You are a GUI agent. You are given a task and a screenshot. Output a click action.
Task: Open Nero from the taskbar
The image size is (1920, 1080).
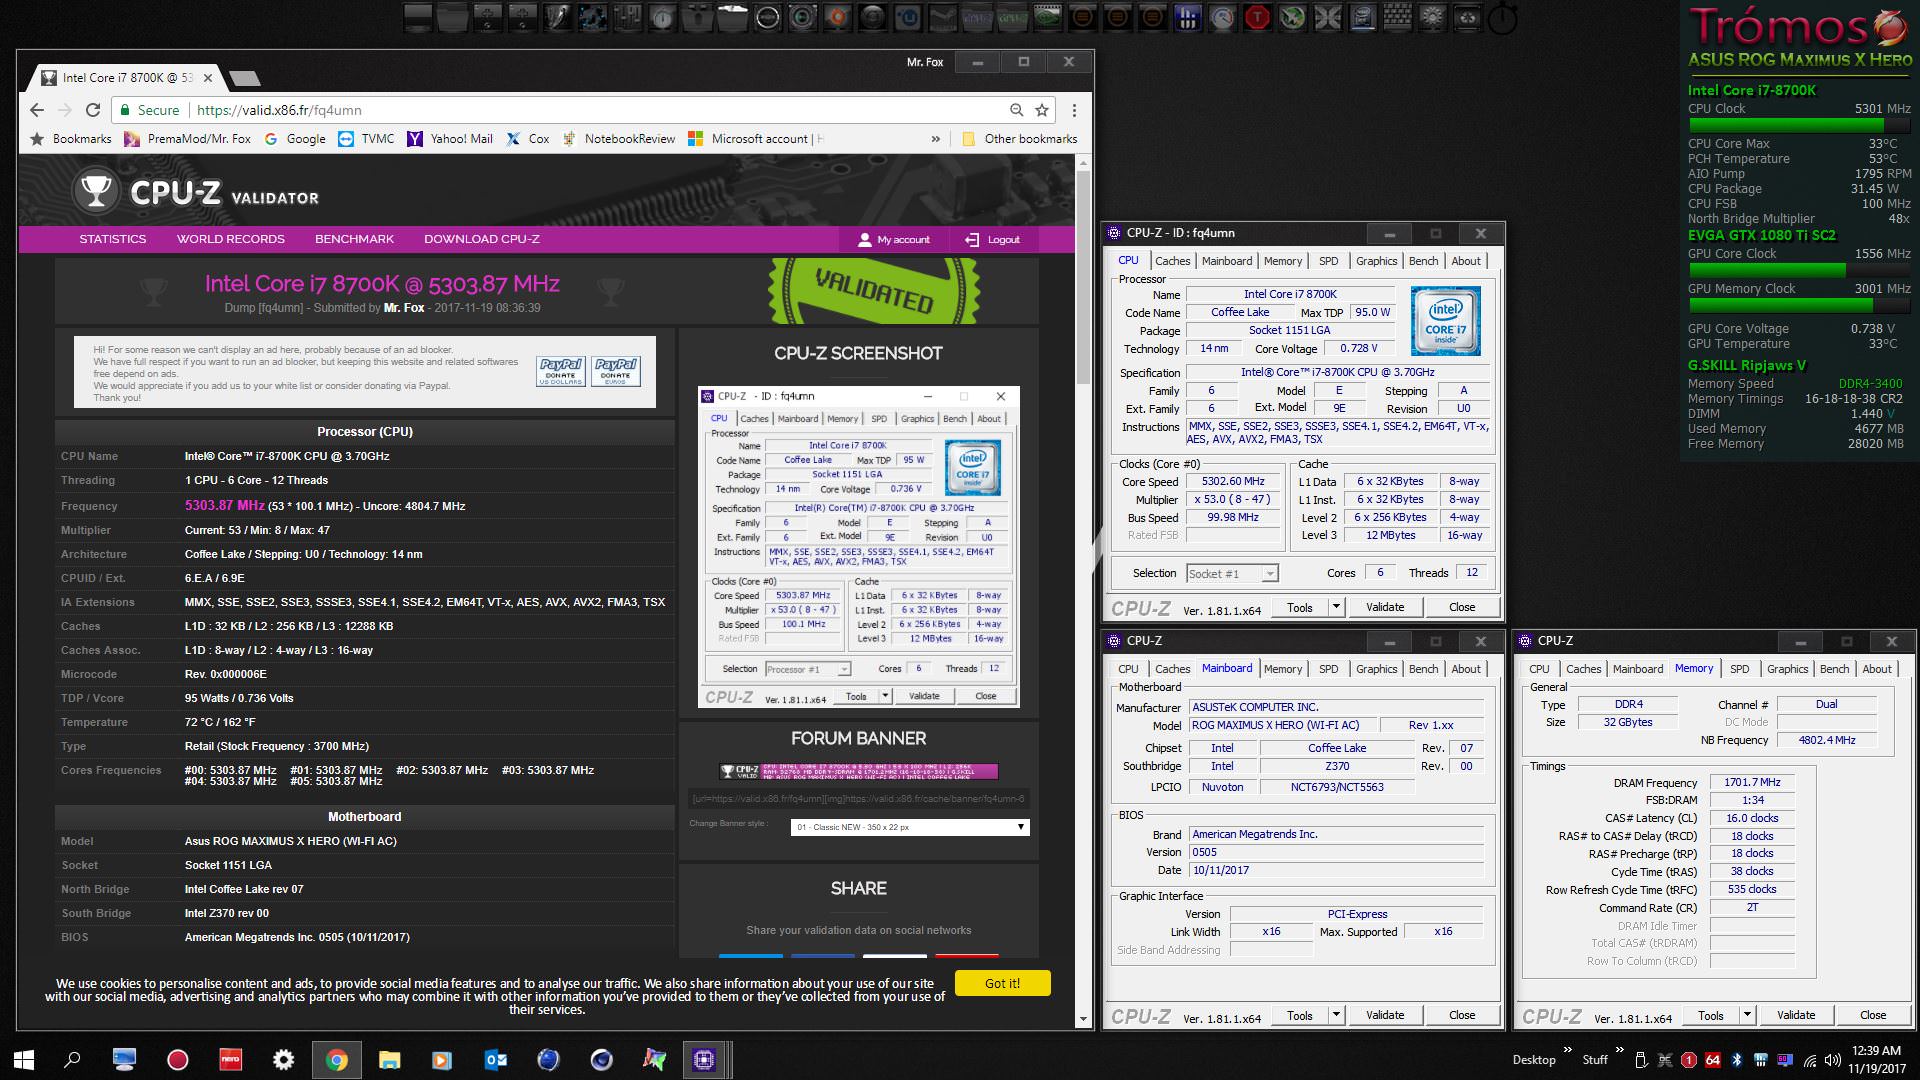(230, 1059)
